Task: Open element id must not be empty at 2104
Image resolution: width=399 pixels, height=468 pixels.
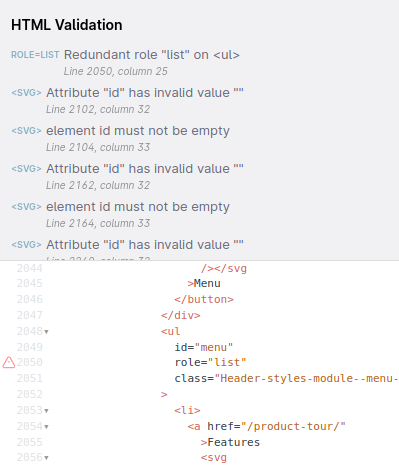Action: click(x=138, y=131)
